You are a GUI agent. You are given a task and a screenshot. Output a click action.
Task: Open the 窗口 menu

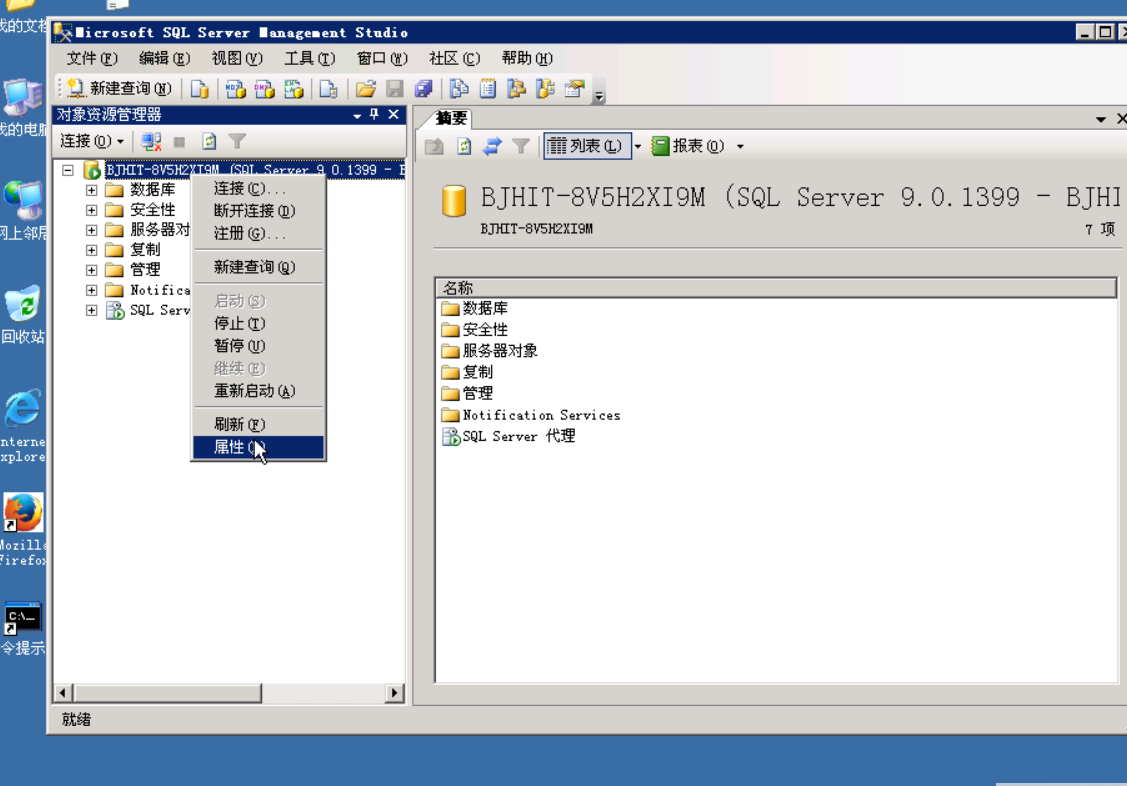coord(382,58)
